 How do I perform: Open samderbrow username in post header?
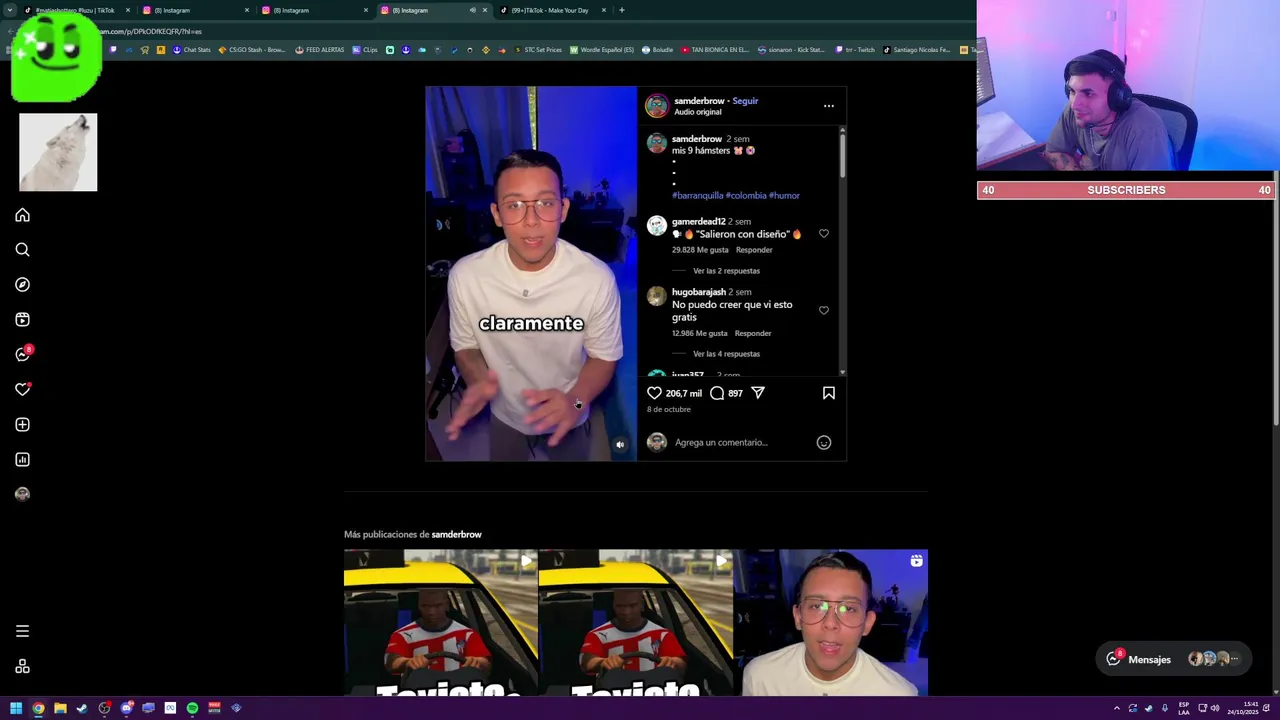point(699,101)
